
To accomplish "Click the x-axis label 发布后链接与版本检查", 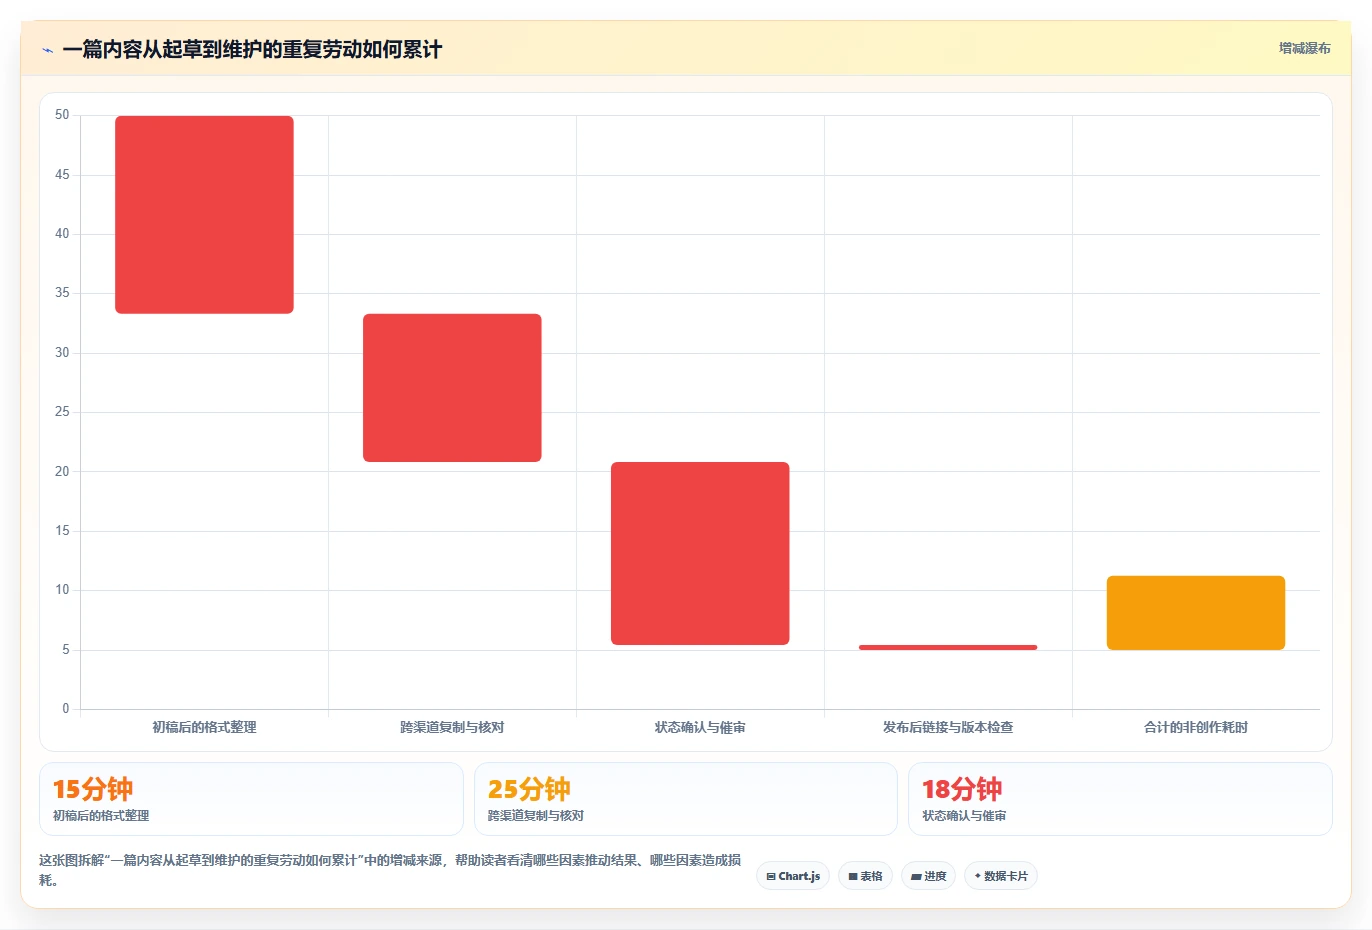I will pos(948,727).
